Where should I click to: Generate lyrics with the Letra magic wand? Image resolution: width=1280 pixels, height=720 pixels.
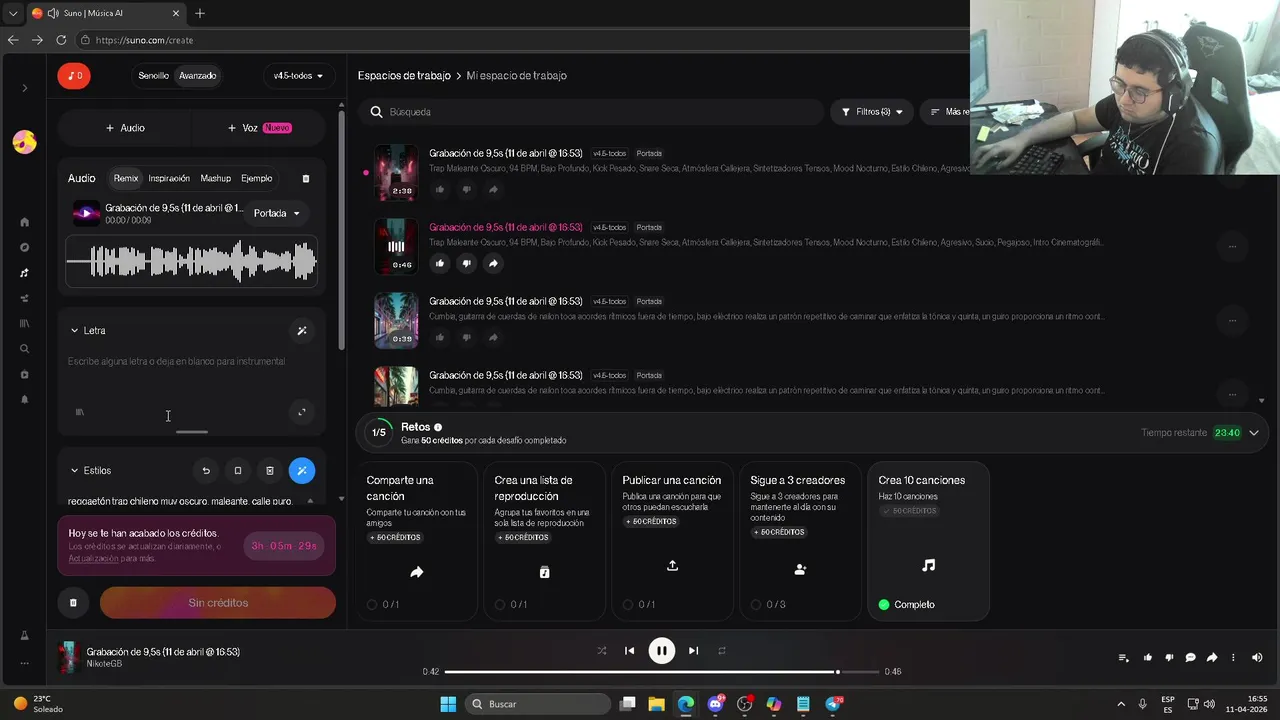pos(302,331)
